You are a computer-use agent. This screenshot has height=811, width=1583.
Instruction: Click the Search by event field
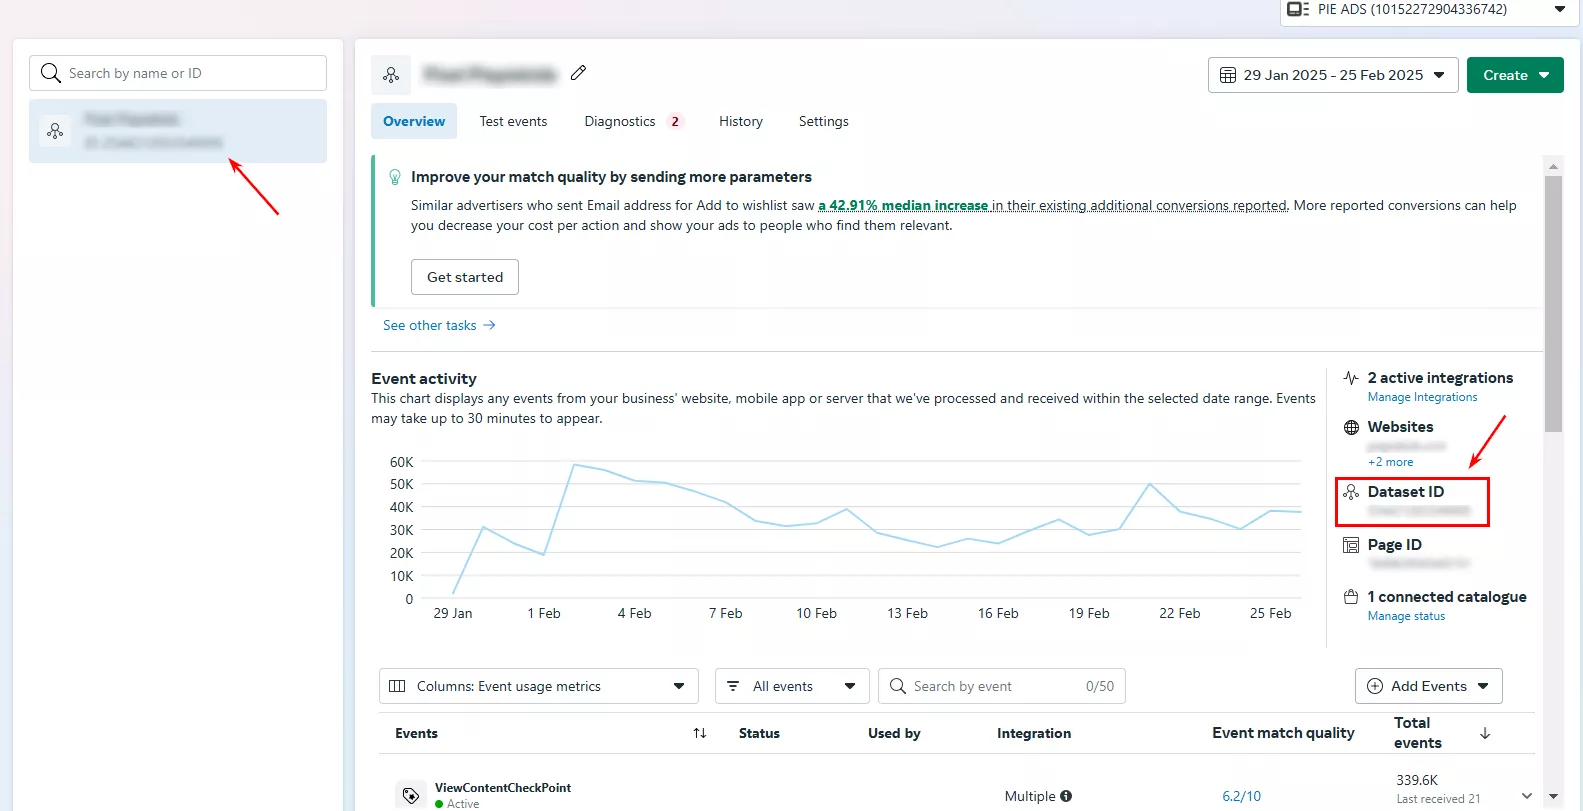[1002, 686]
